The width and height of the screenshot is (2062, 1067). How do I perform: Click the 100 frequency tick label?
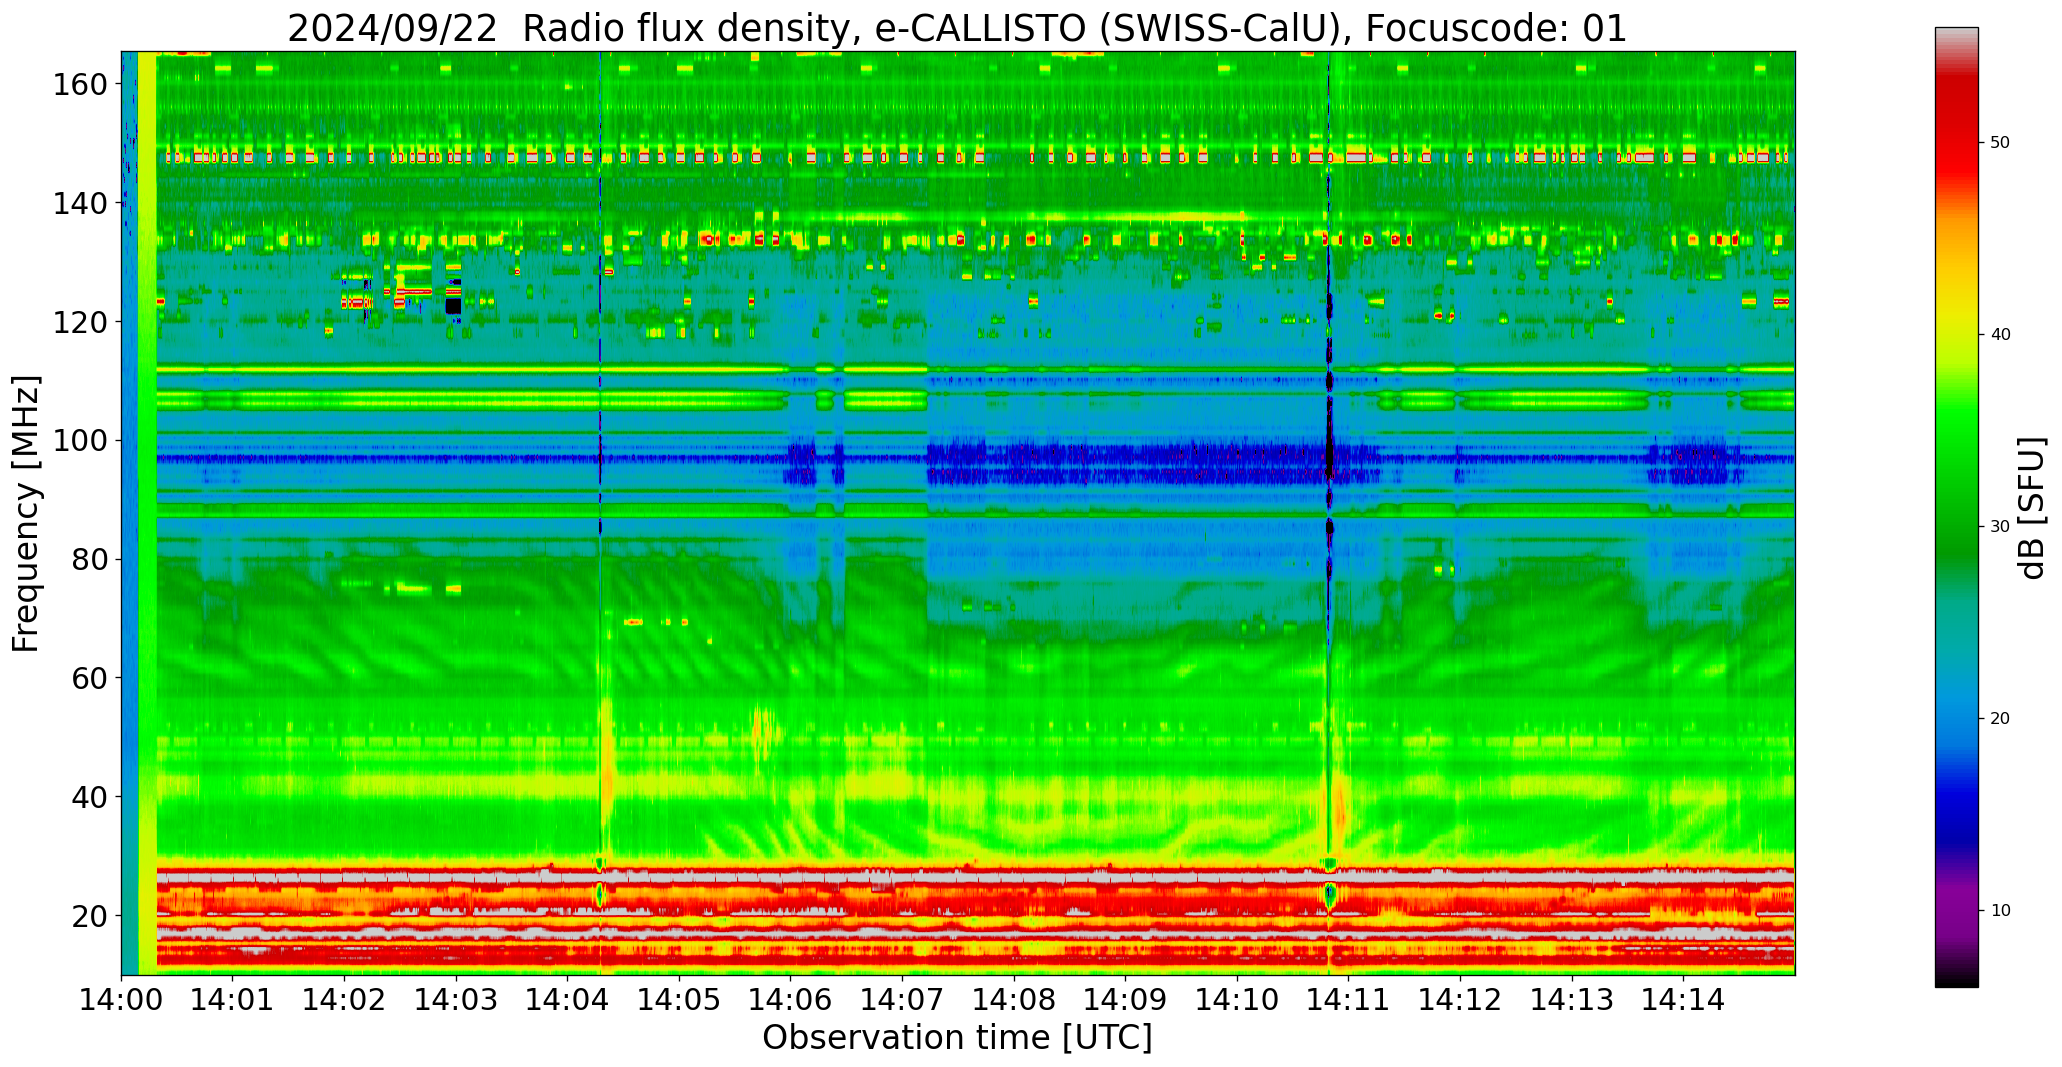tap(80, 441)
